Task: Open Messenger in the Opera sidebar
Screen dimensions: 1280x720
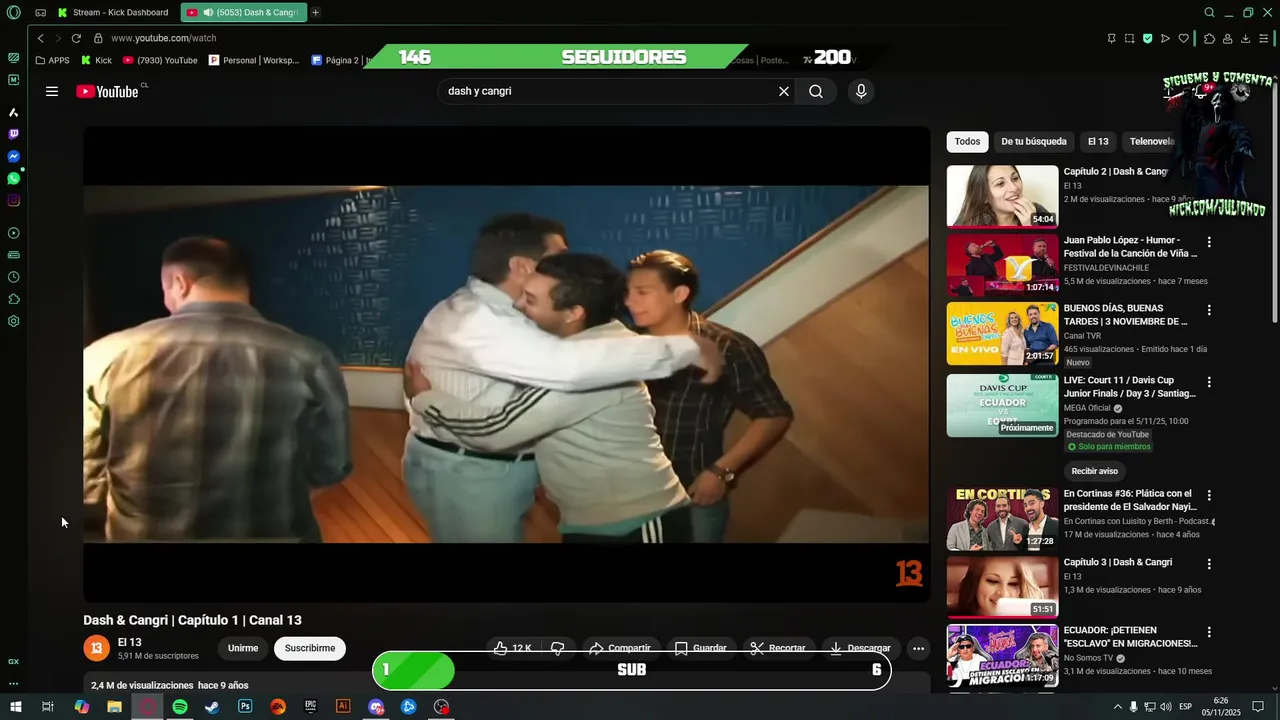Action: (x=14, y=156)
